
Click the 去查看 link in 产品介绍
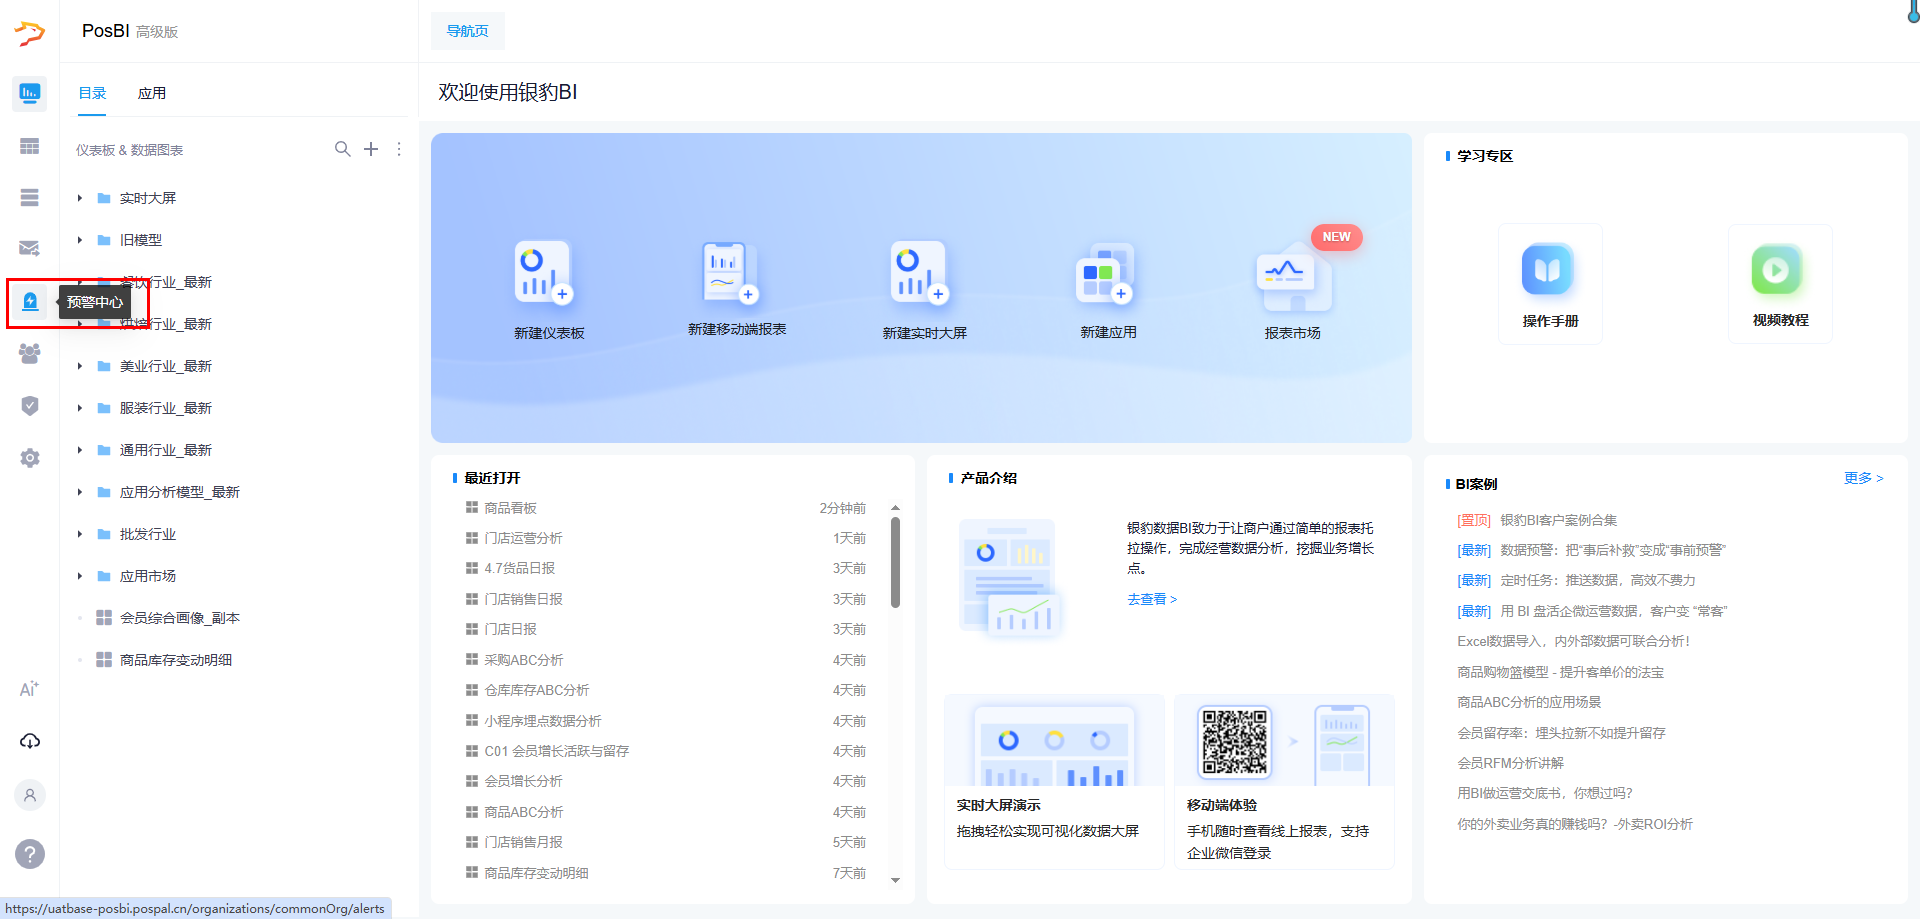[1150, 599]
